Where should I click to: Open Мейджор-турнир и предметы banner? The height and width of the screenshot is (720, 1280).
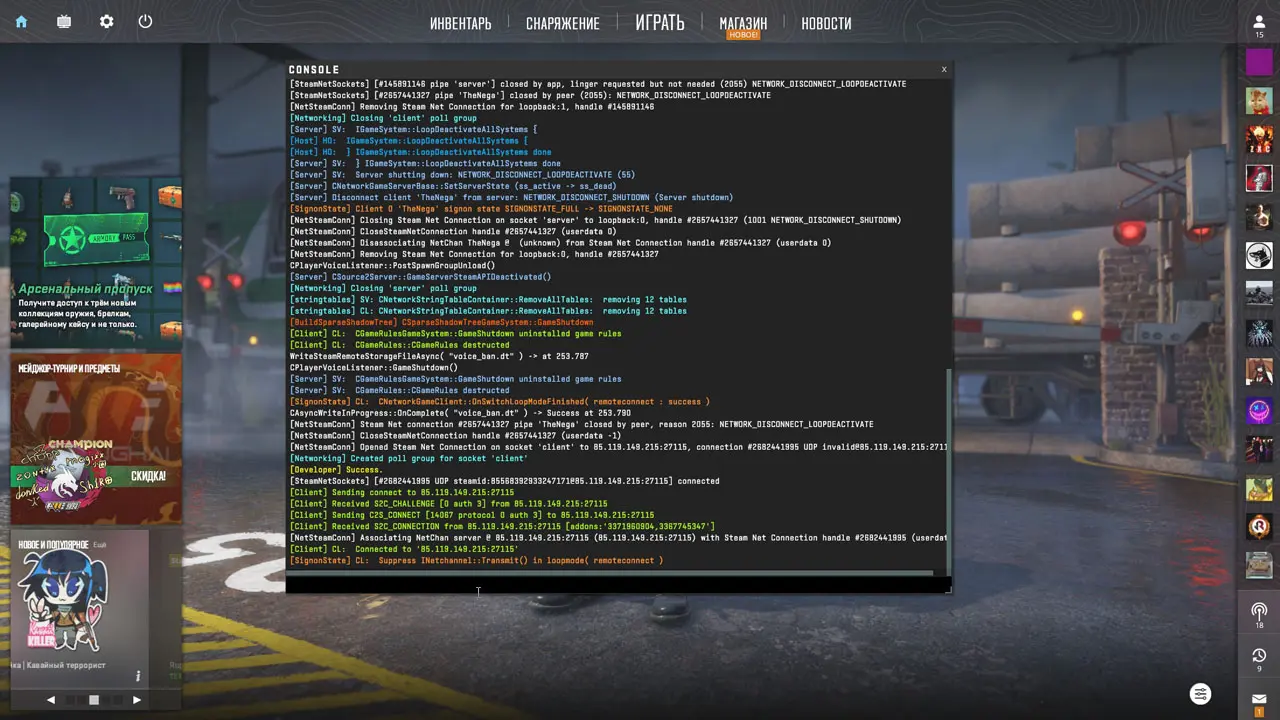point(96,440)
